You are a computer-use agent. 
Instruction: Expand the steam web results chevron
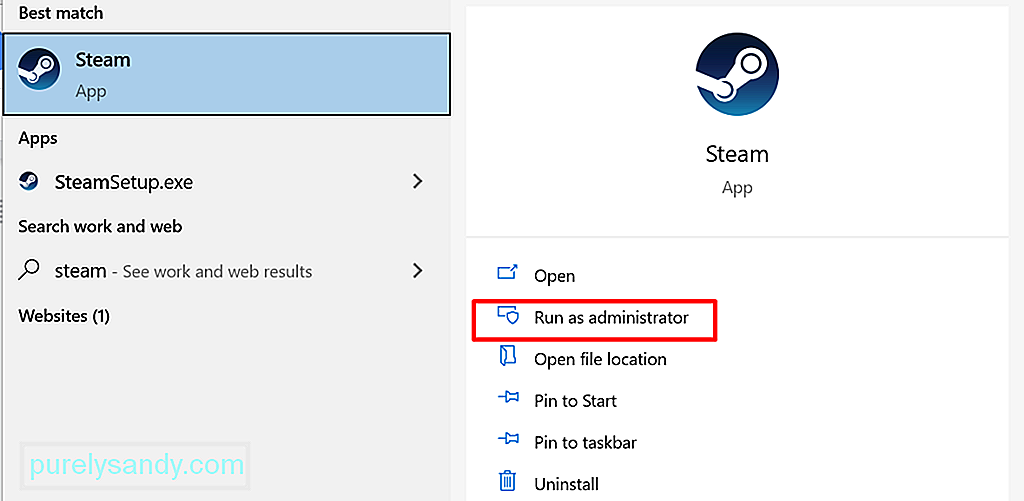coord(418,270)
